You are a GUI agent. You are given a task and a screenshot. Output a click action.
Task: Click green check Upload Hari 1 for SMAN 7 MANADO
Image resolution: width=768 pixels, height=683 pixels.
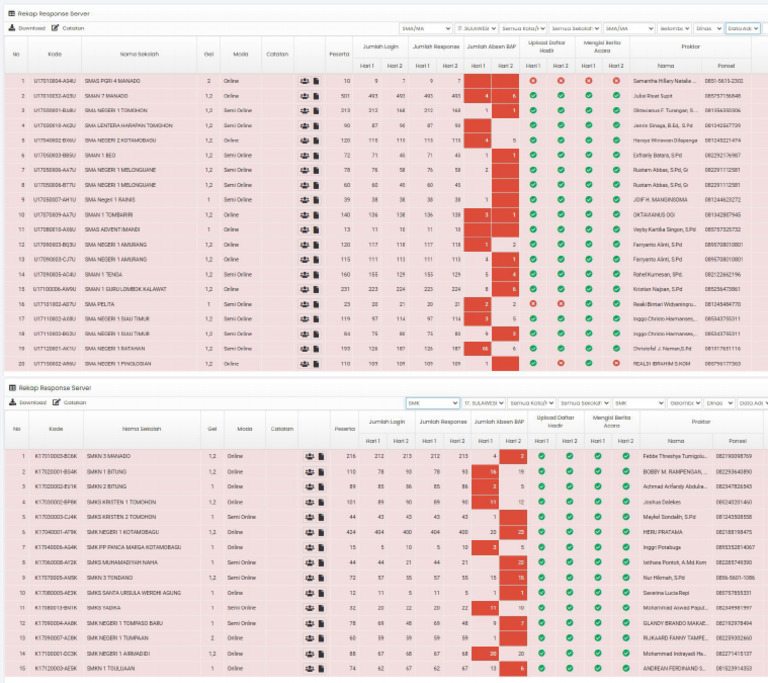[533, 96]
